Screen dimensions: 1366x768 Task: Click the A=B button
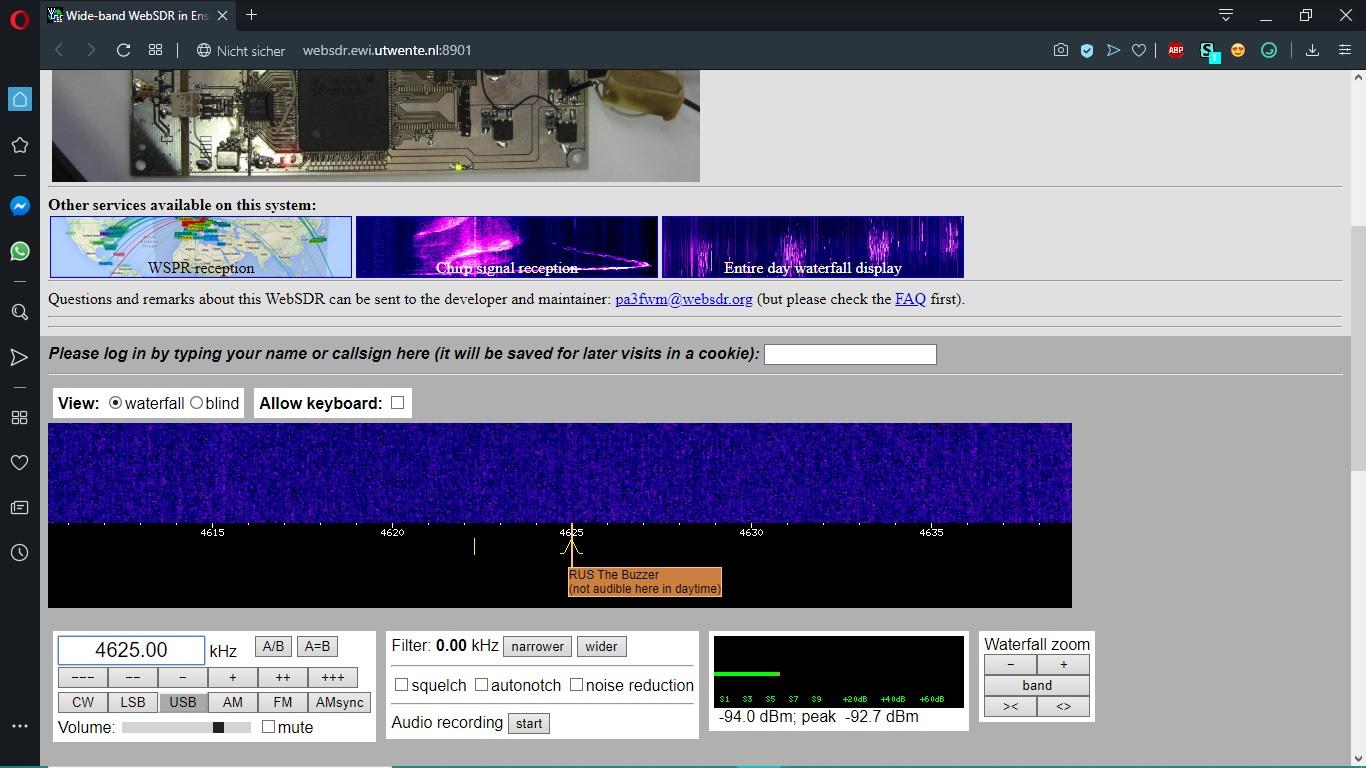[x=317, y=646]
